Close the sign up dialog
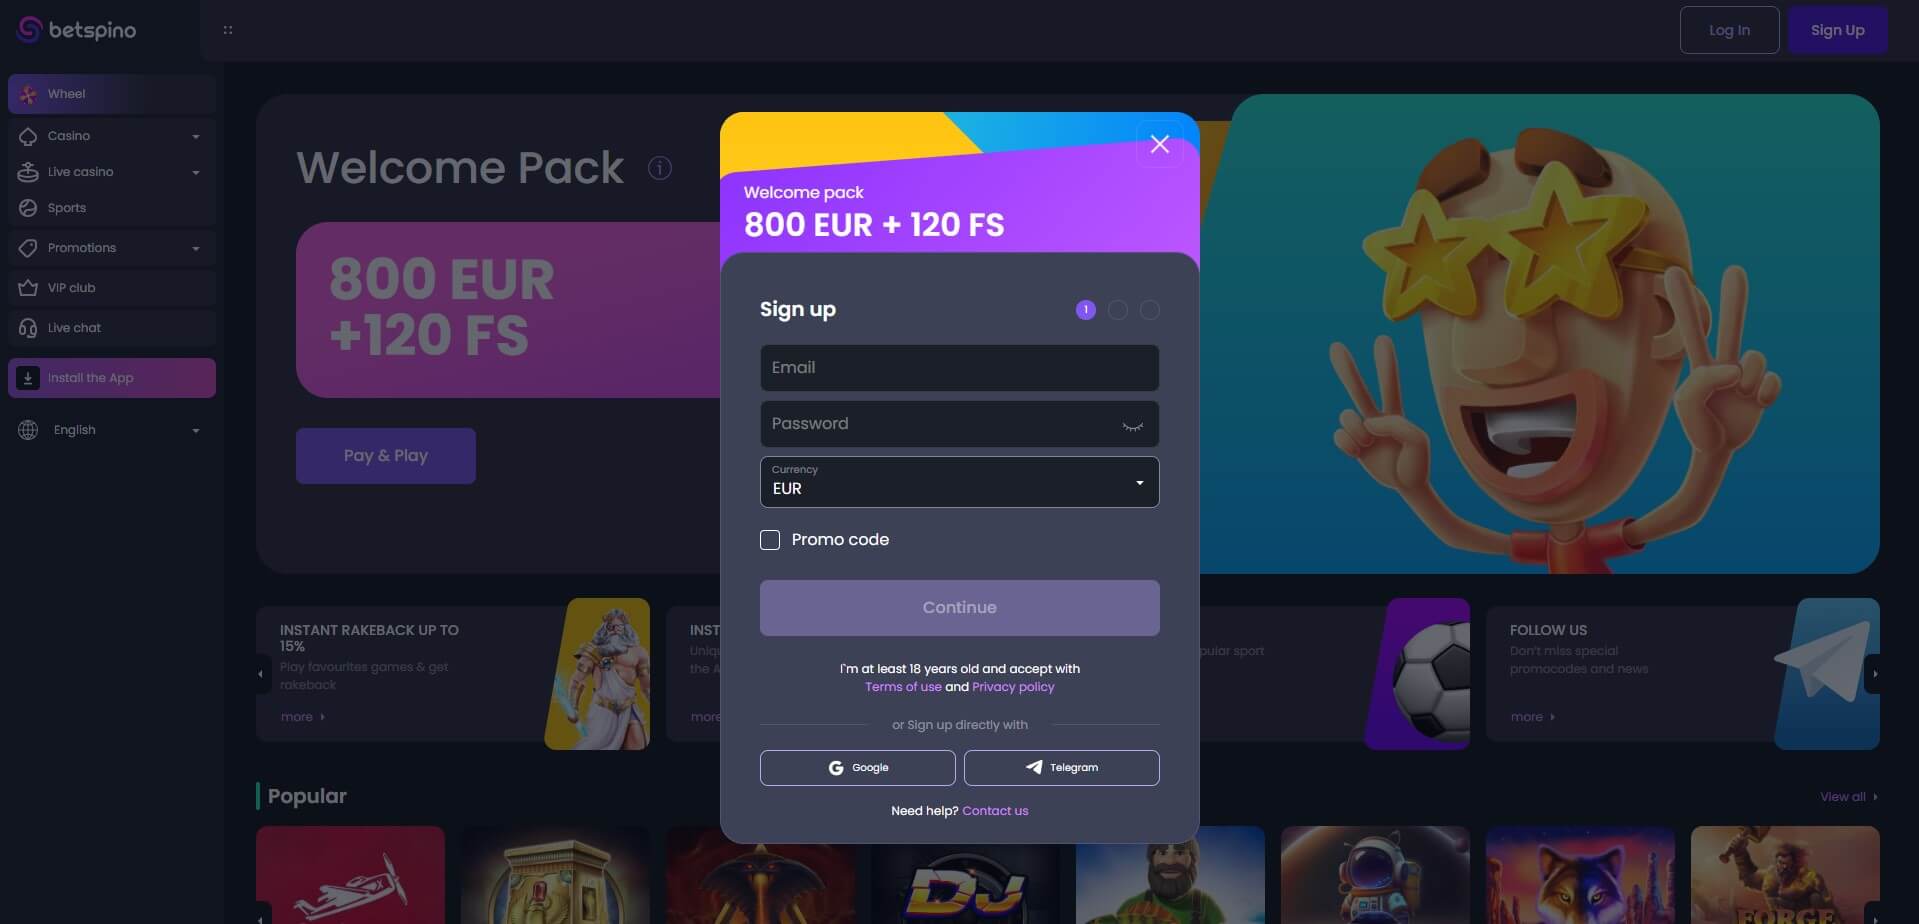Image resolution: width=1919 pixels, height=924 pixels. point(1160,144)
